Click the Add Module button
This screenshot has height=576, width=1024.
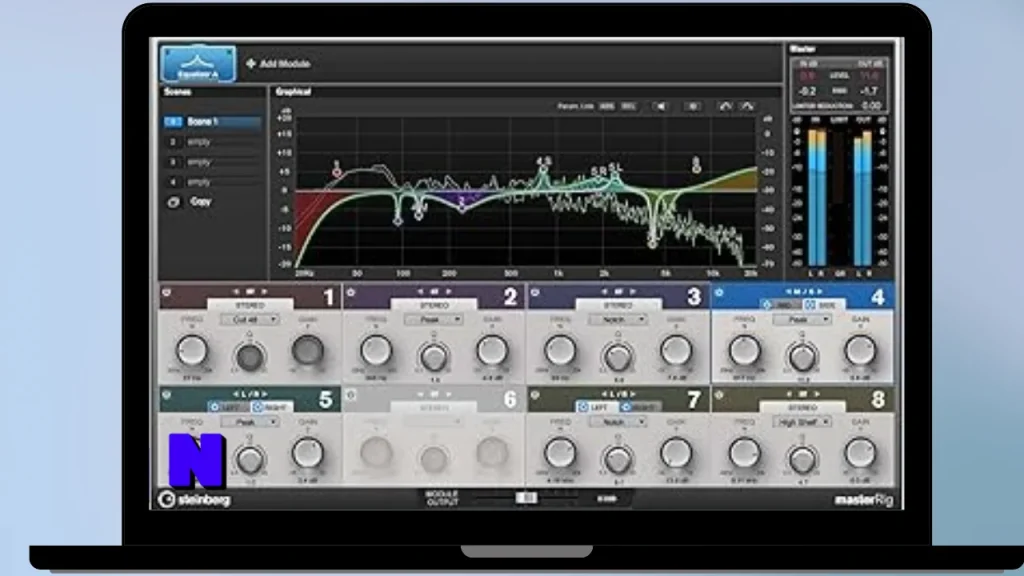click(278, 63)
